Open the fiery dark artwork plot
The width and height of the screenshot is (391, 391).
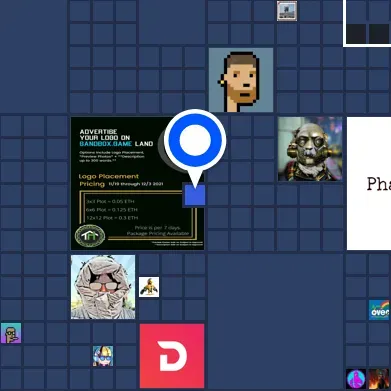[x=379, y=379]
